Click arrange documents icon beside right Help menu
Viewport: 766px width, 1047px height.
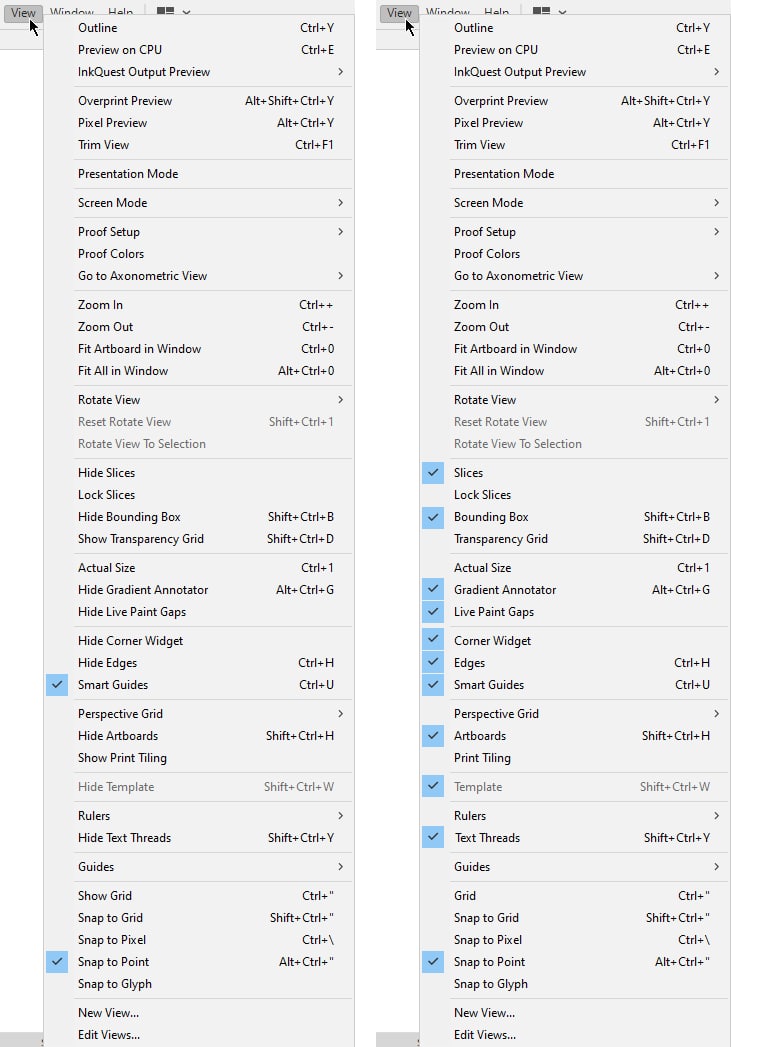point(541,12)
